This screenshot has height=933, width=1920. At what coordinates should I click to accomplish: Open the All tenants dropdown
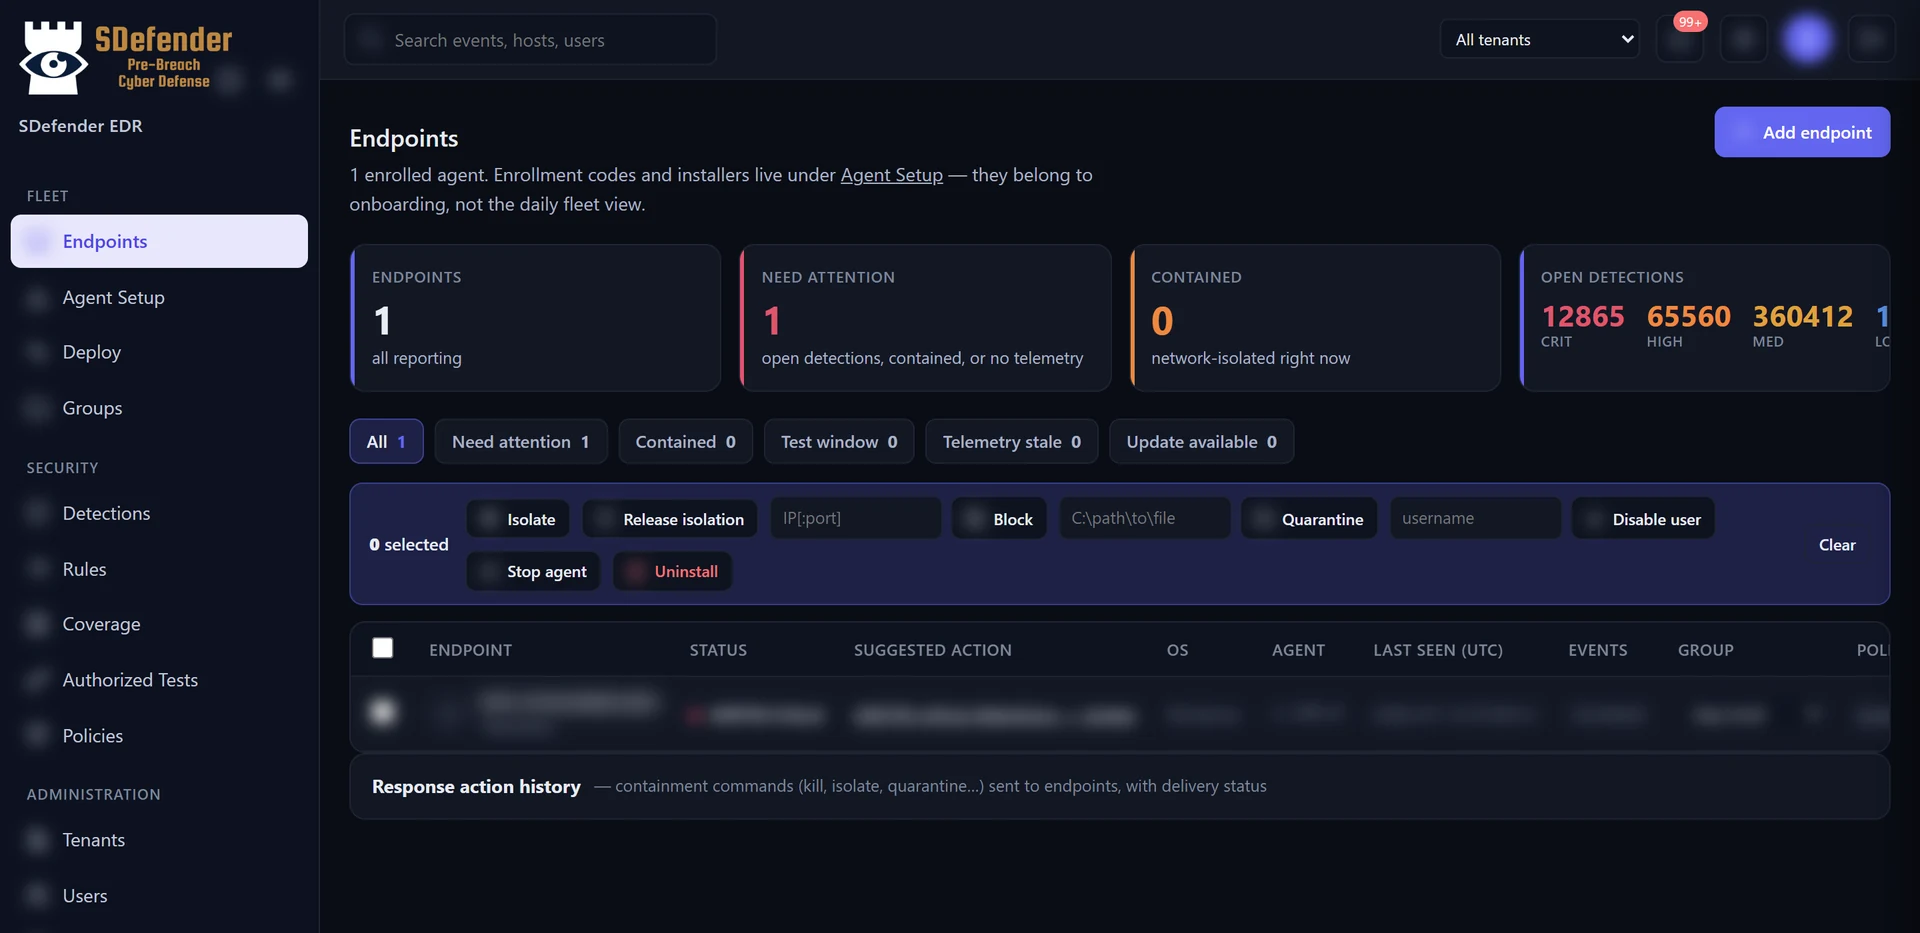(x=1539, y=39)
